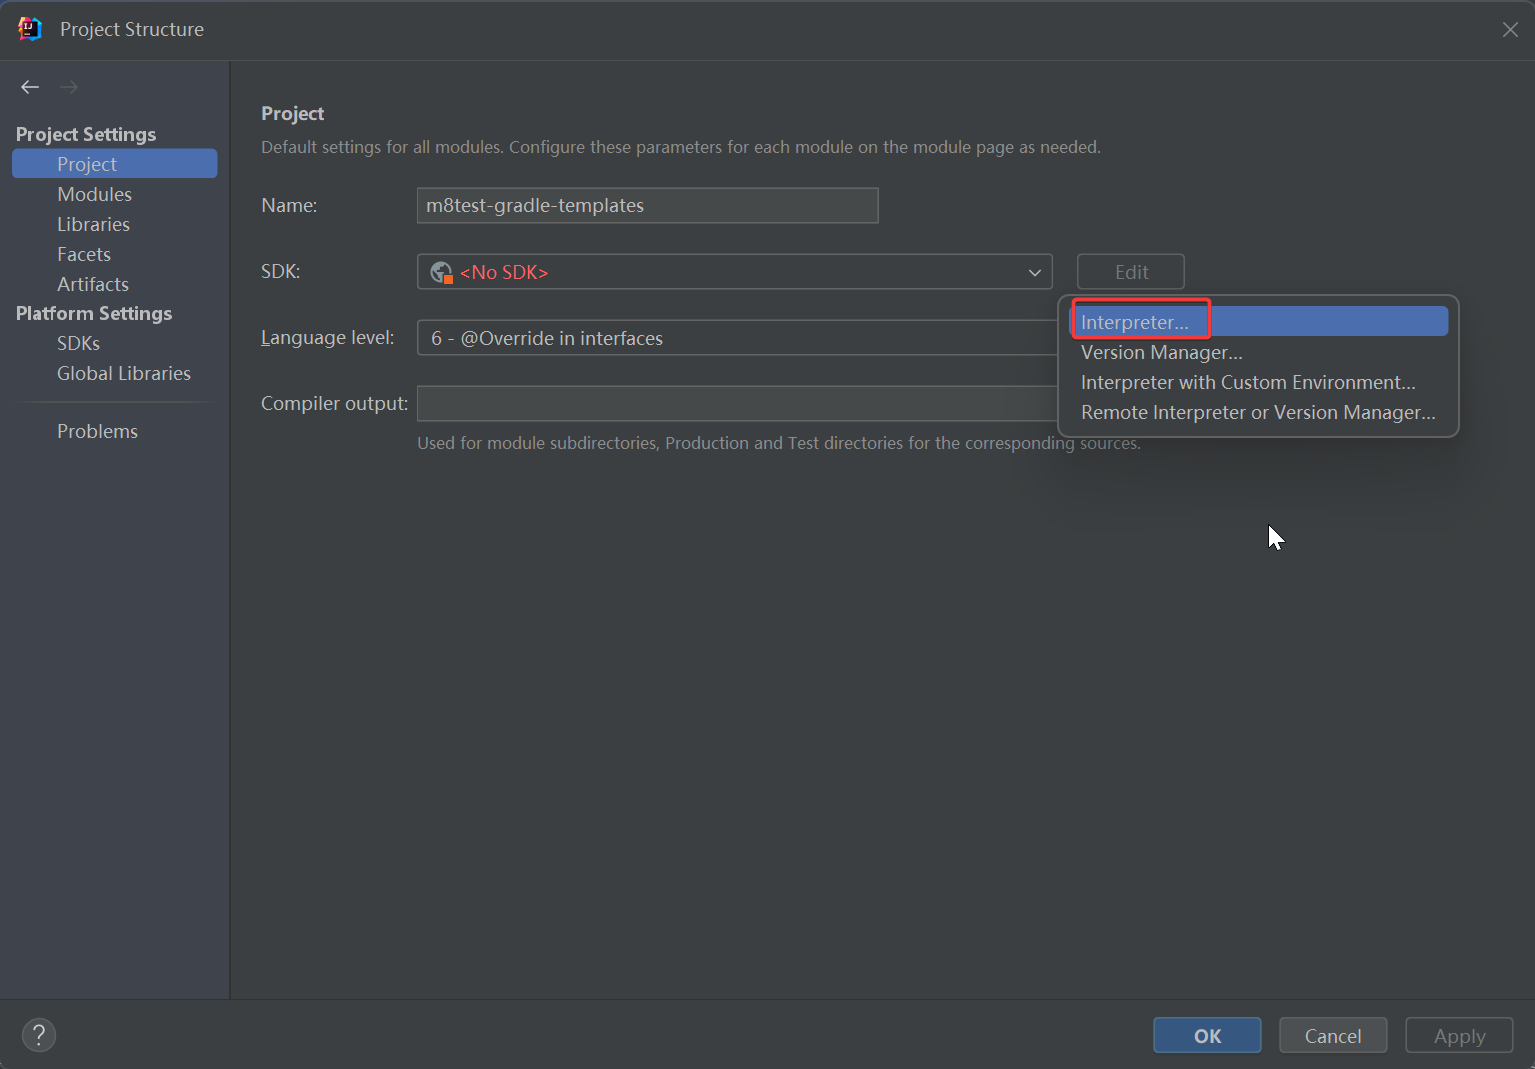Click the forward navigation arrow

tap(69, 87)
